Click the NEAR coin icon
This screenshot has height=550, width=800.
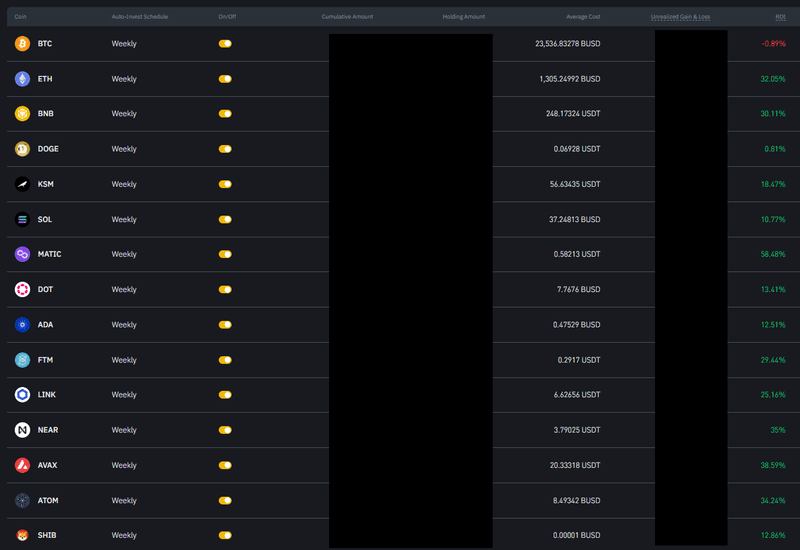[22, 430]
